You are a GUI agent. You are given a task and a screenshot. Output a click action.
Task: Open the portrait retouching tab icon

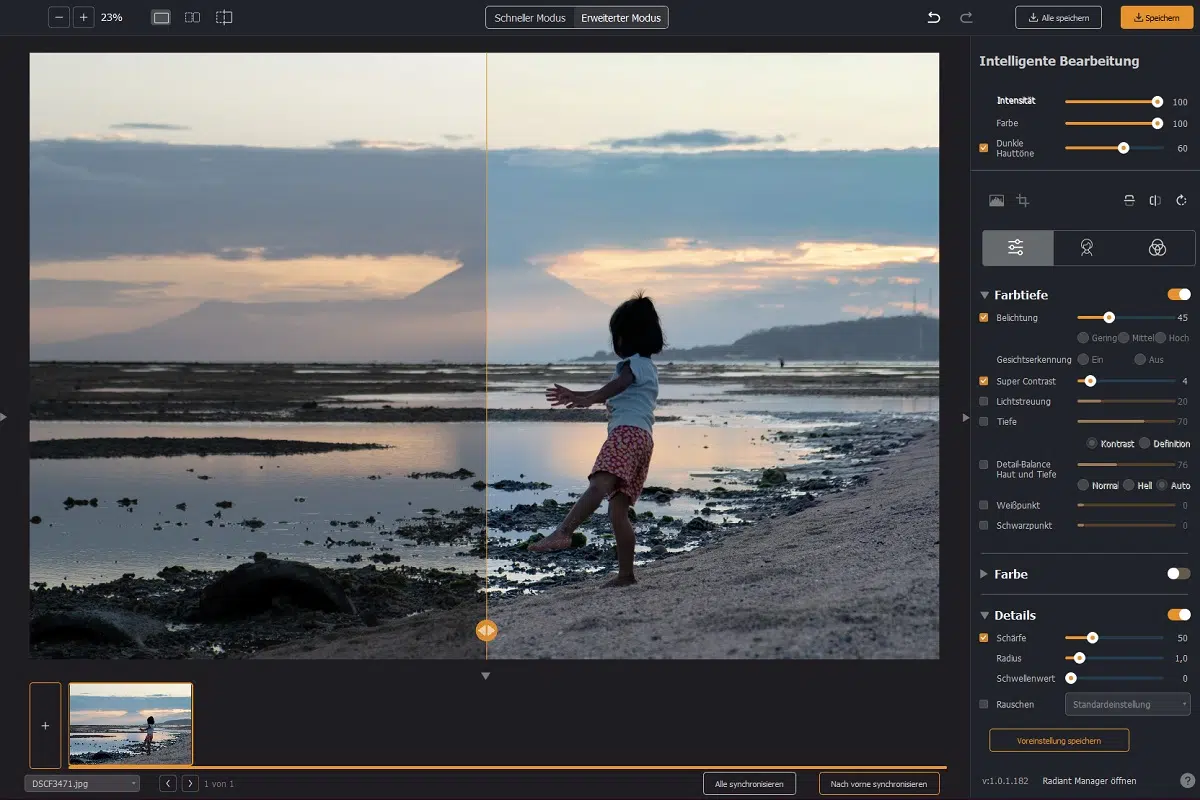pos(1086,248)
